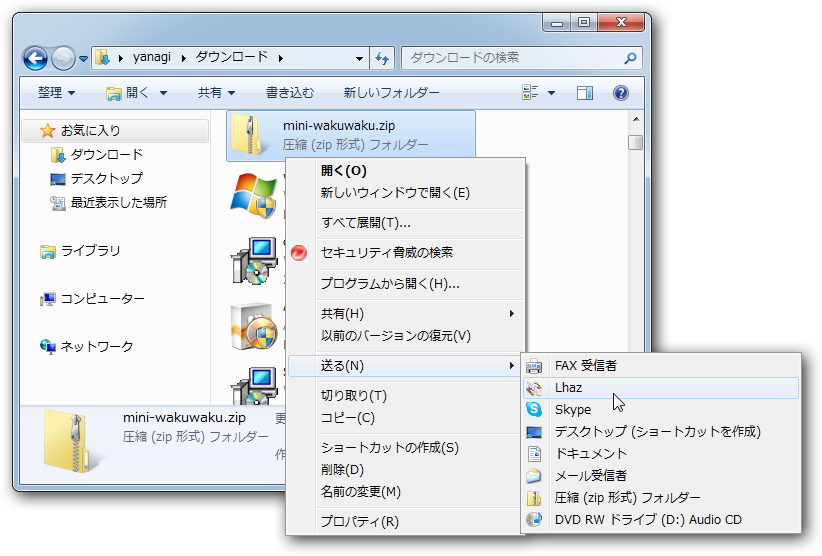Expand the arrow after ダウンロード breadcrumb
This screenshot has height=556, width=822.
pyautogui.click(x=281, y=58)
